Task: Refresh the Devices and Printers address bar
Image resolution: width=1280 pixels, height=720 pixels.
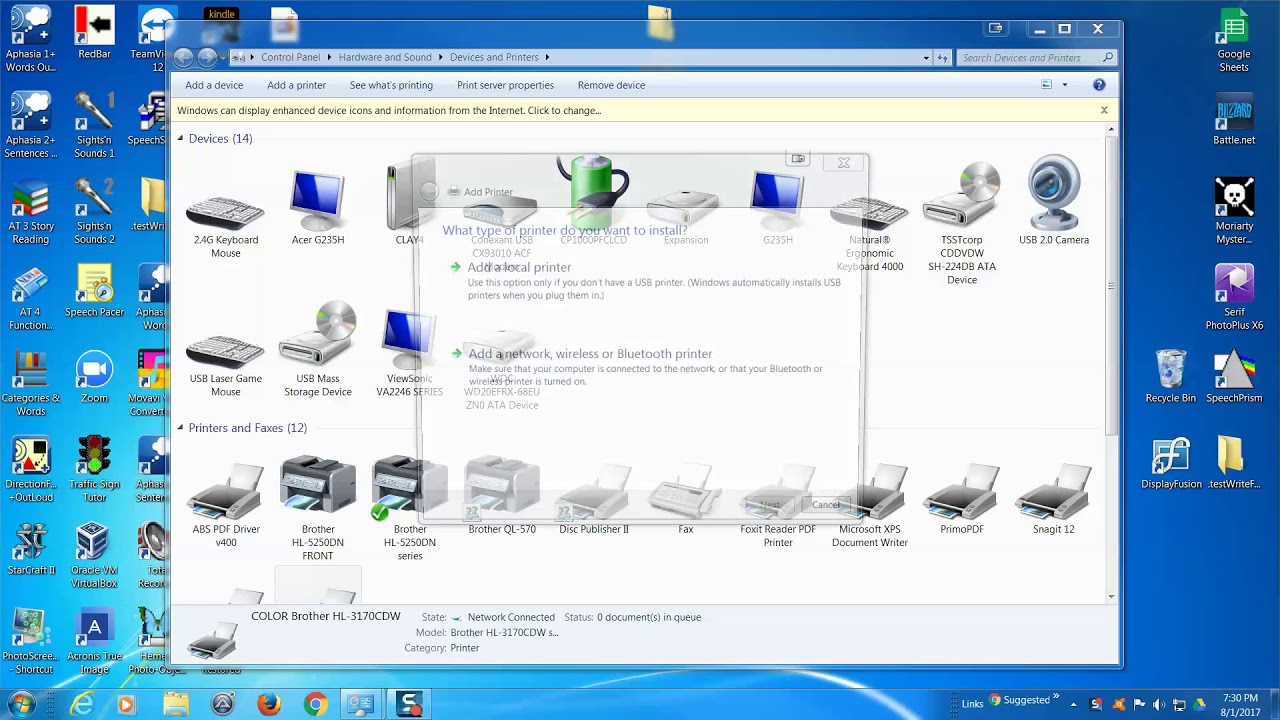Action: pyautogui.click(x=943, y=57)
